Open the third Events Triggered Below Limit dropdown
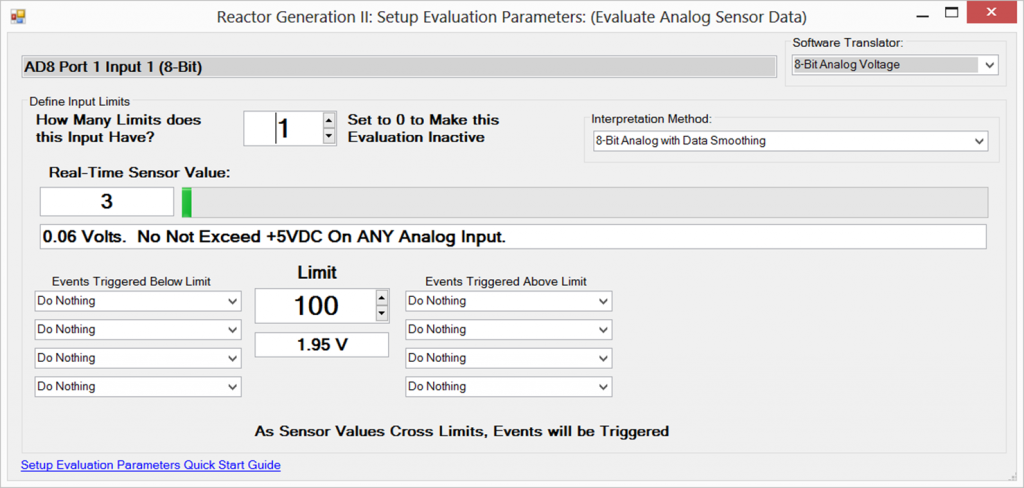Screen dimensions: 1024x488 [138, 358]
